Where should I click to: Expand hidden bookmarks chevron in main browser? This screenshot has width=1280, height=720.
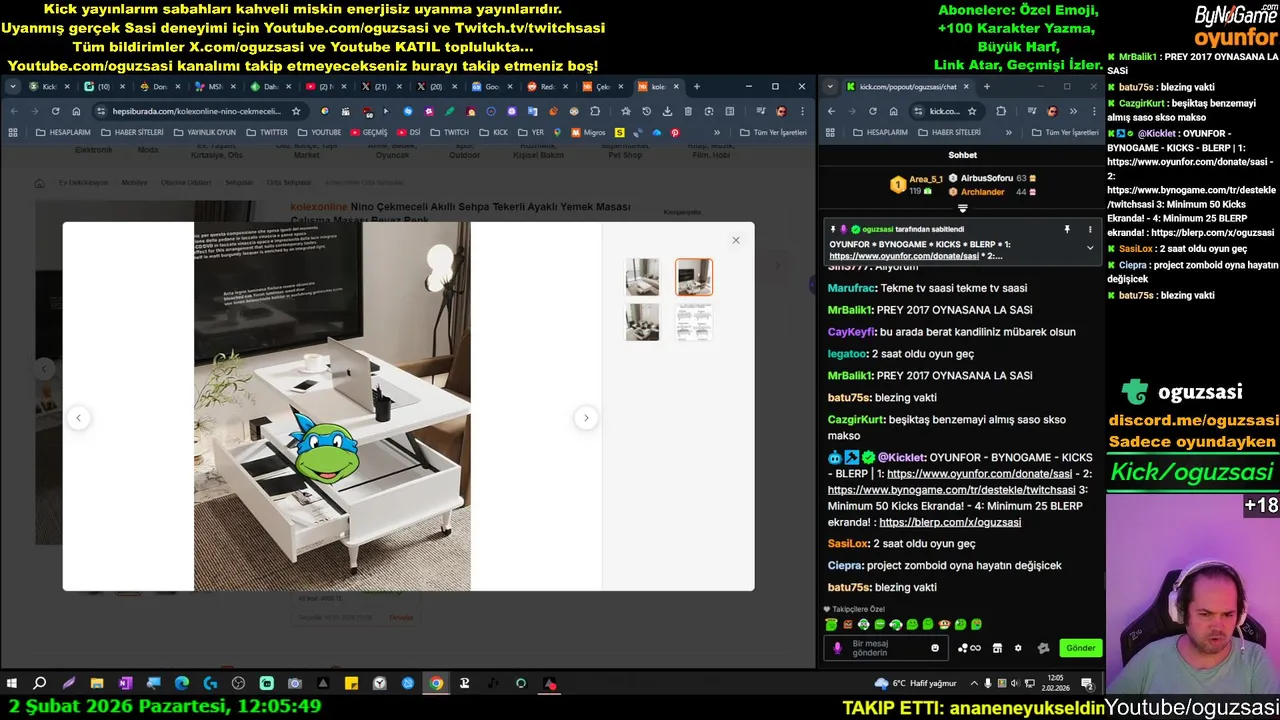[717, 132]
